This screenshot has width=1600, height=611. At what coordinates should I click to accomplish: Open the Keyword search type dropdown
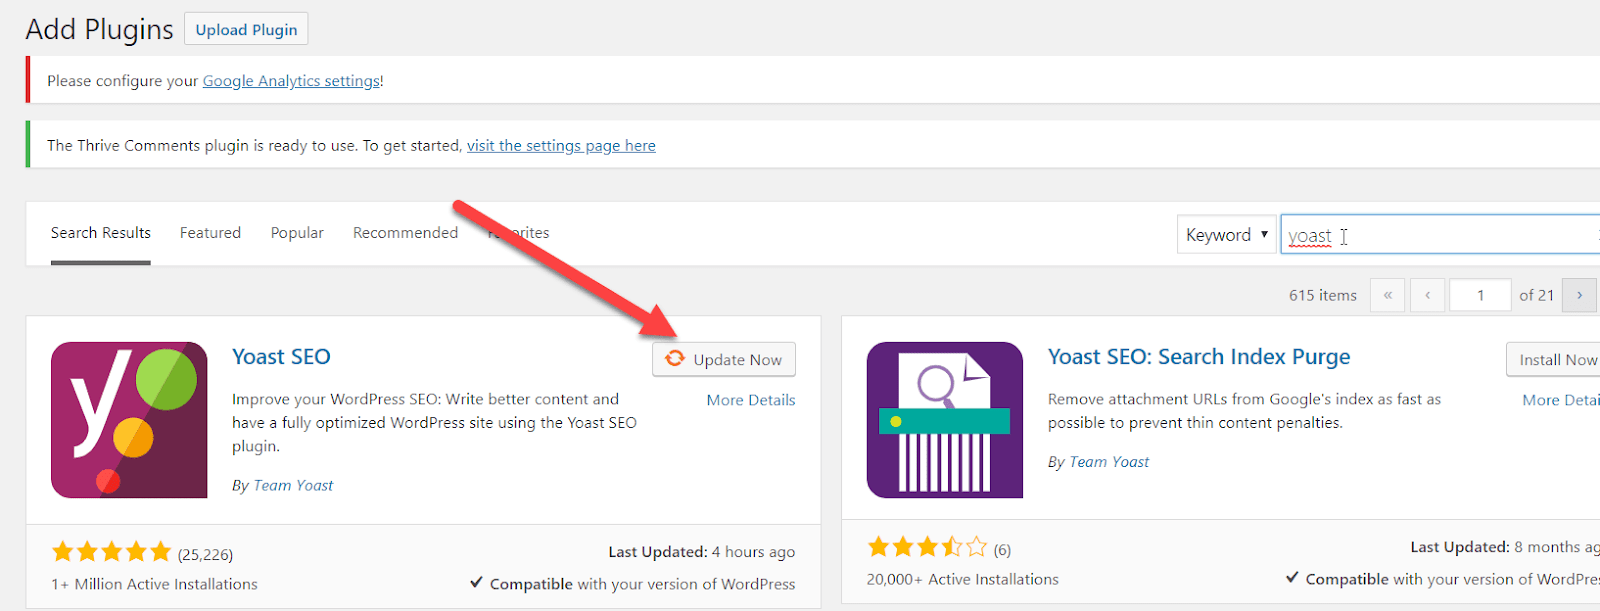1227,235
